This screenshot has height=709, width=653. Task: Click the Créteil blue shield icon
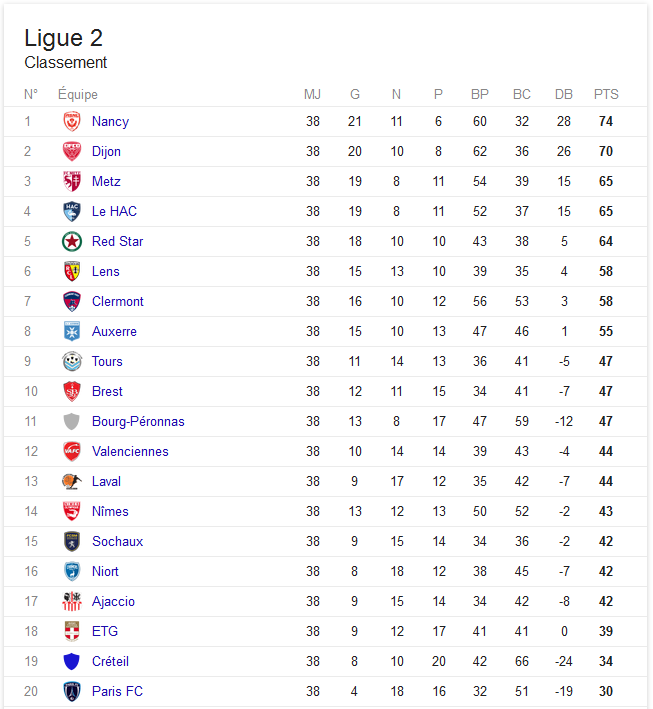pos(71,662)
